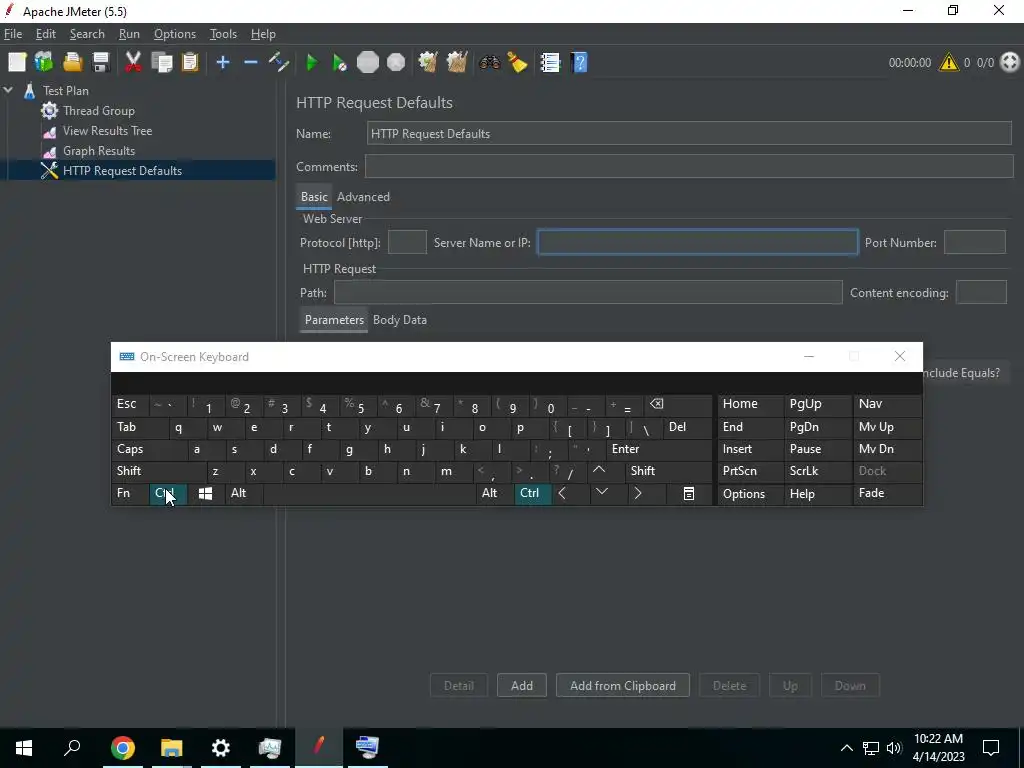Click the Add parameter button
Image resolution: width=1024 pixels, height=768 pixels.
tap(522, 686)
